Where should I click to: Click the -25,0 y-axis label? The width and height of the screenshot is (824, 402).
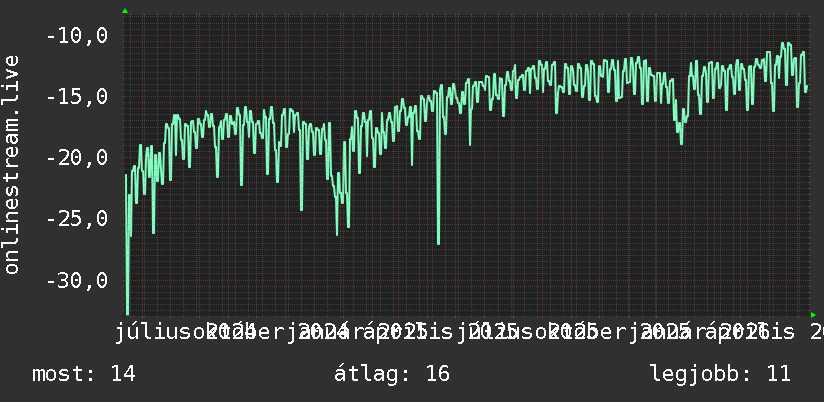coord(77,218)
